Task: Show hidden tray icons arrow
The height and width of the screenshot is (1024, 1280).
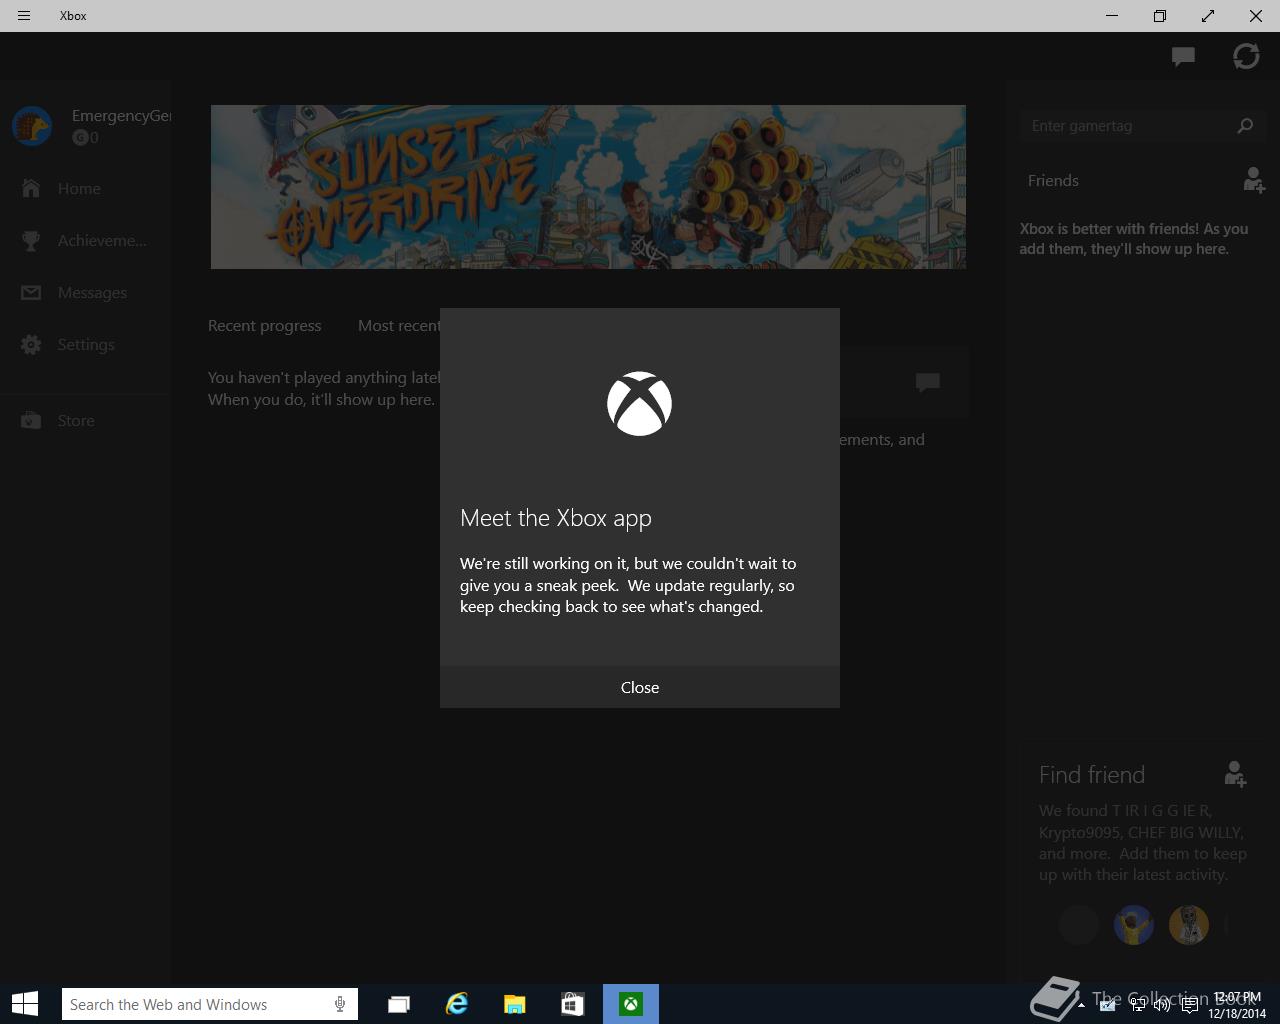Action: pyautogui.click(x=1081, y=1005)
